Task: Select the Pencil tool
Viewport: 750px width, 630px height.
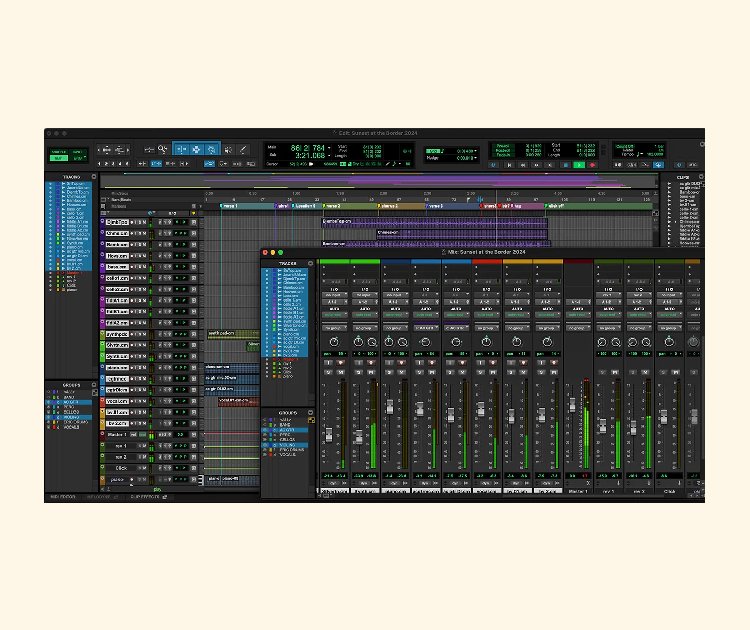Action: [x=243, y=150]
